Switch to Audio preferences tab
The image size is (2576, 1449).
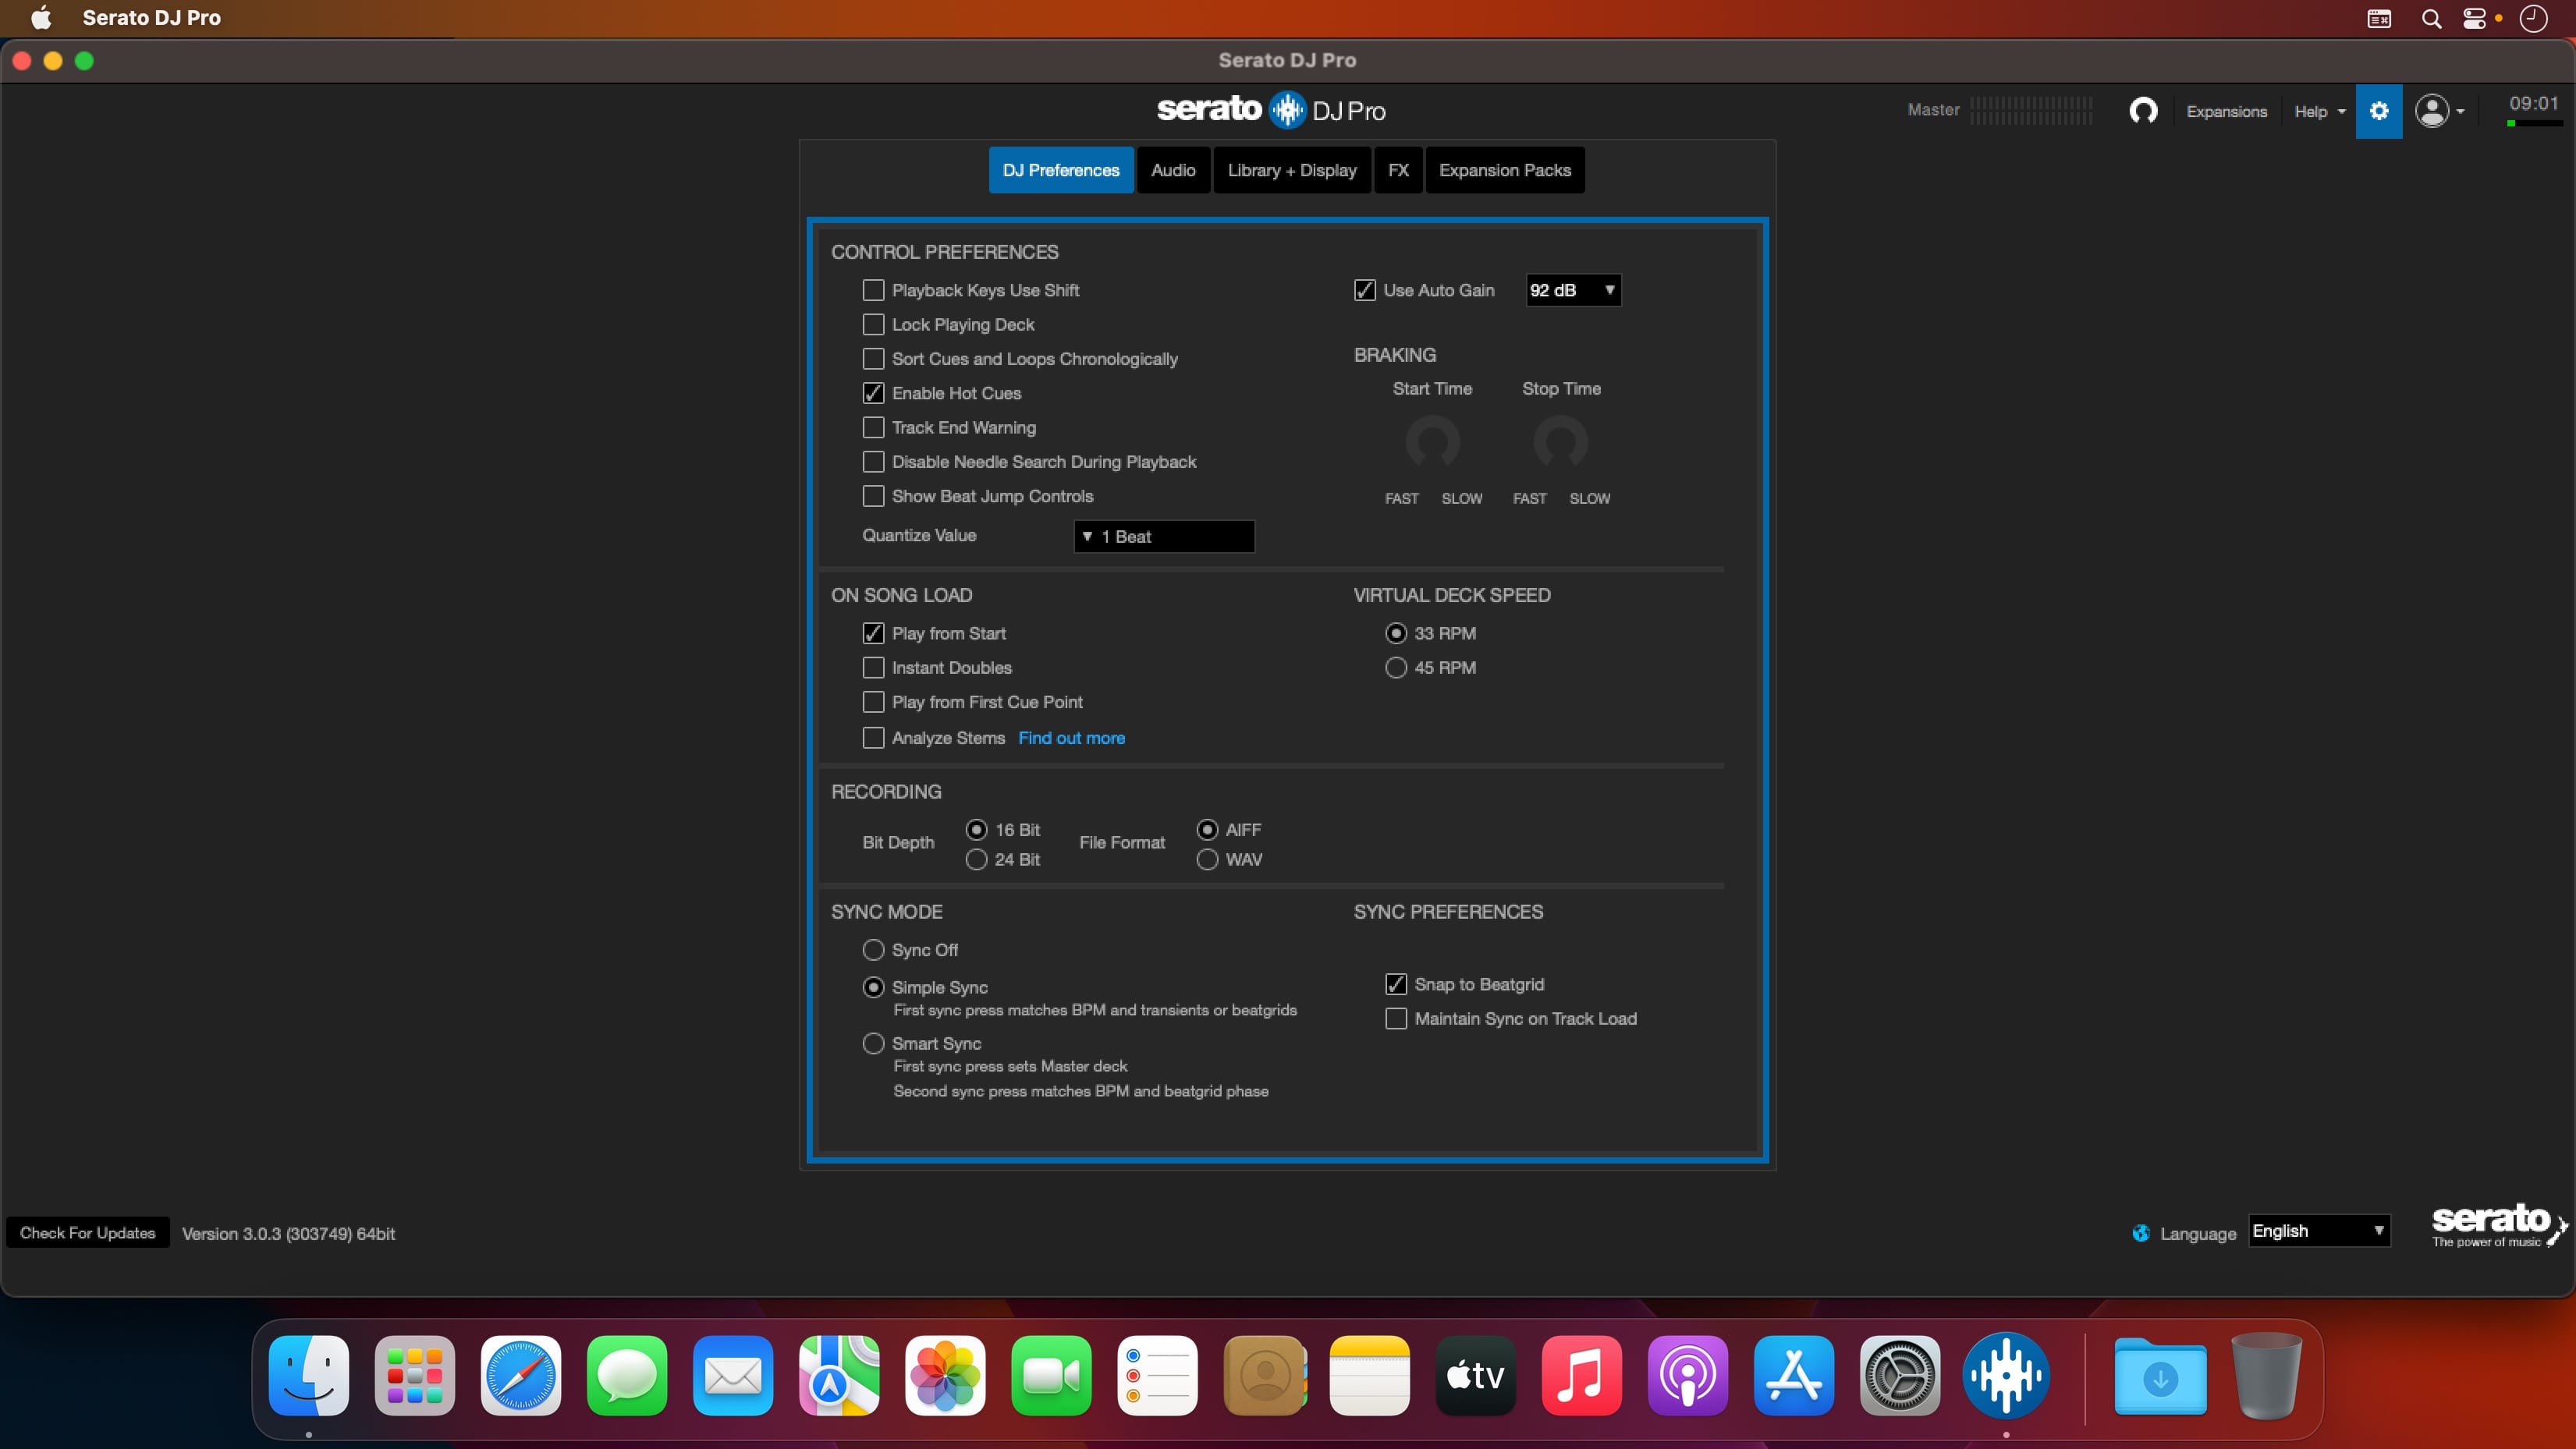[1173, 170]
